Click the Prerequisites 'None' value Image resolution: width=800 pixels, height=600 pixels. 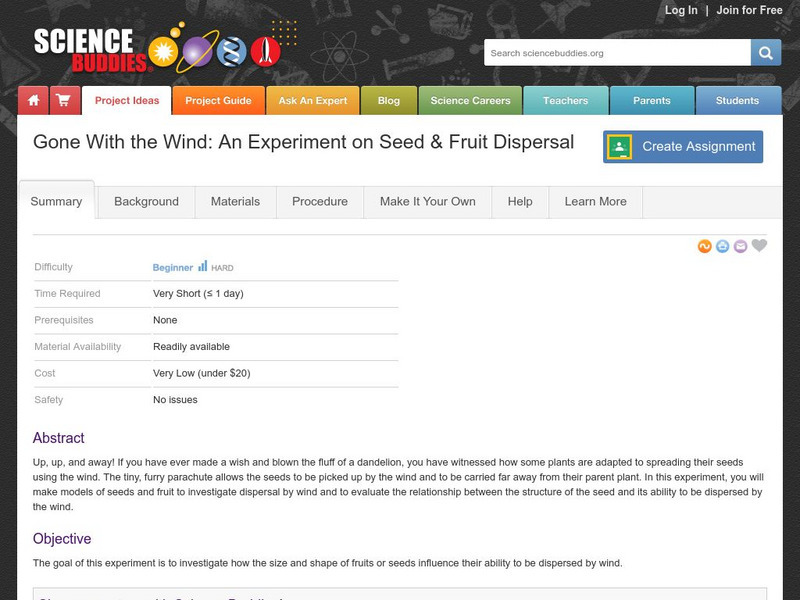(x=165, y=320)
